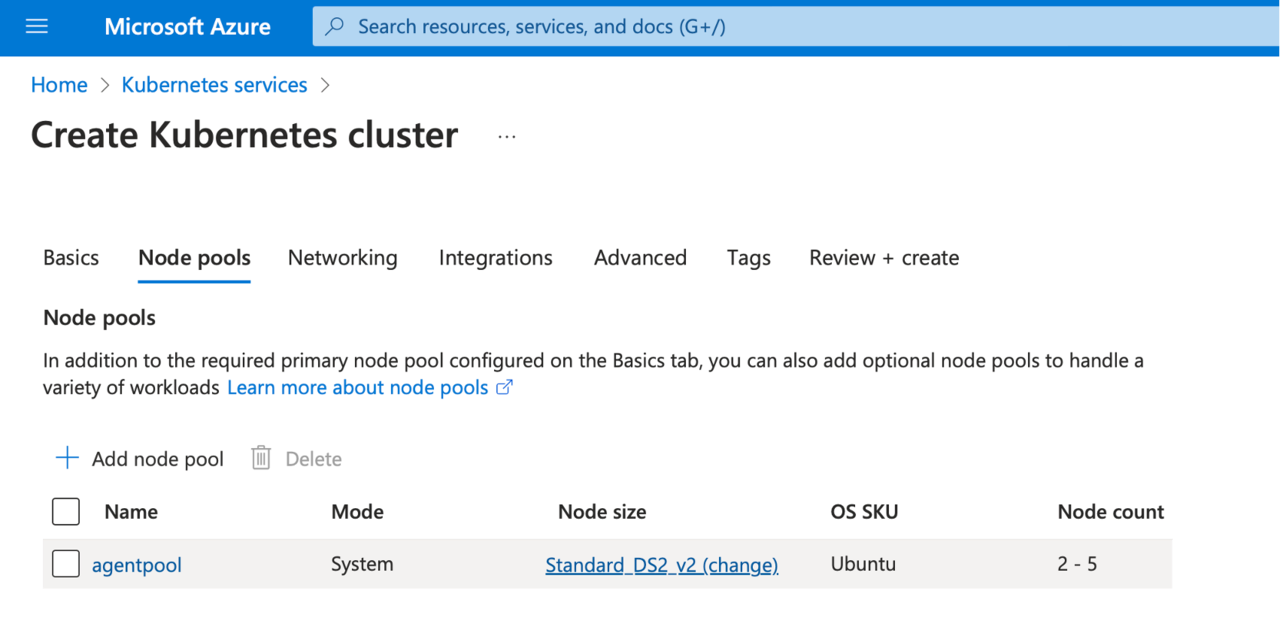1280x618 pixels.
Task: Open the agentpool node pool link
Action: pyautogui.click(x=137, y=565)
